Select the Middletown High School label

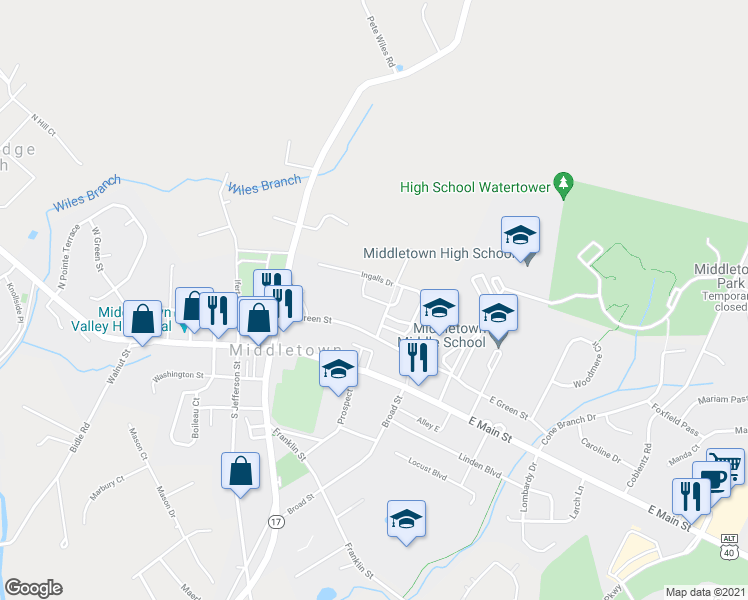click(x=438, y=253)
